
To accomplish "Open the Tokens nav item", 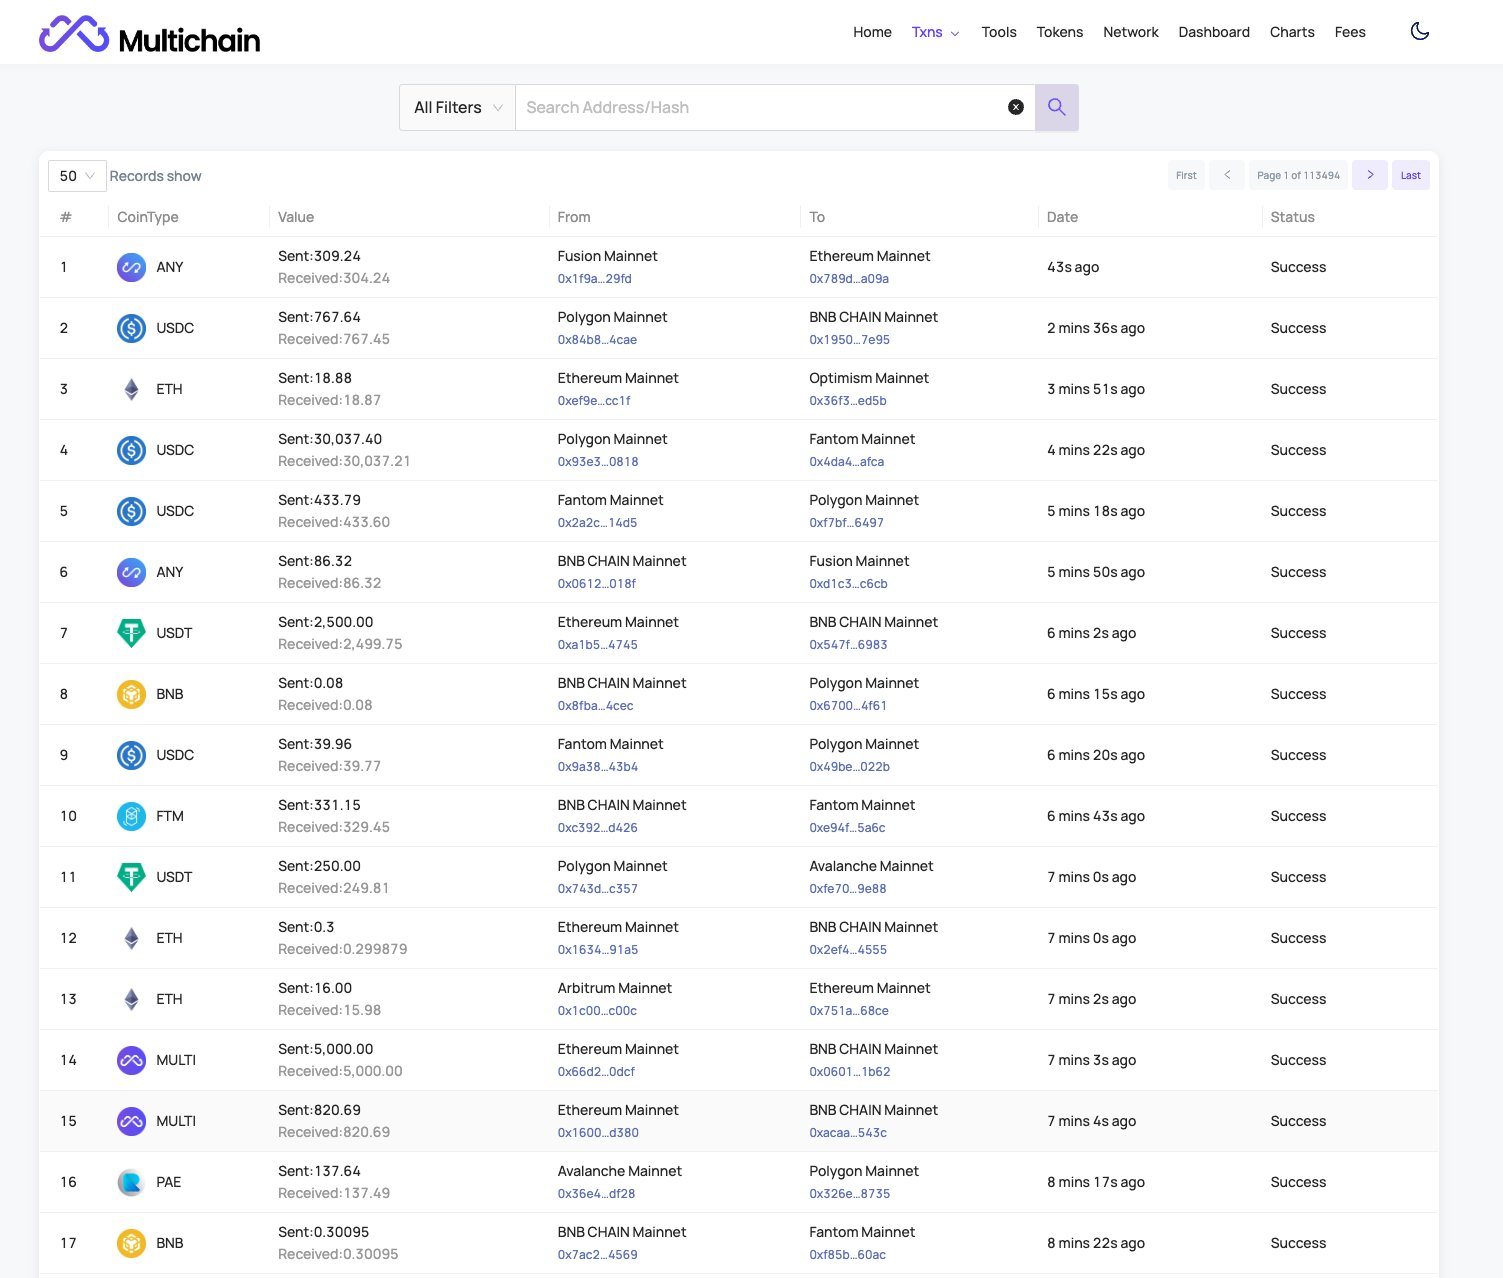I will [x=1060, y=32].
